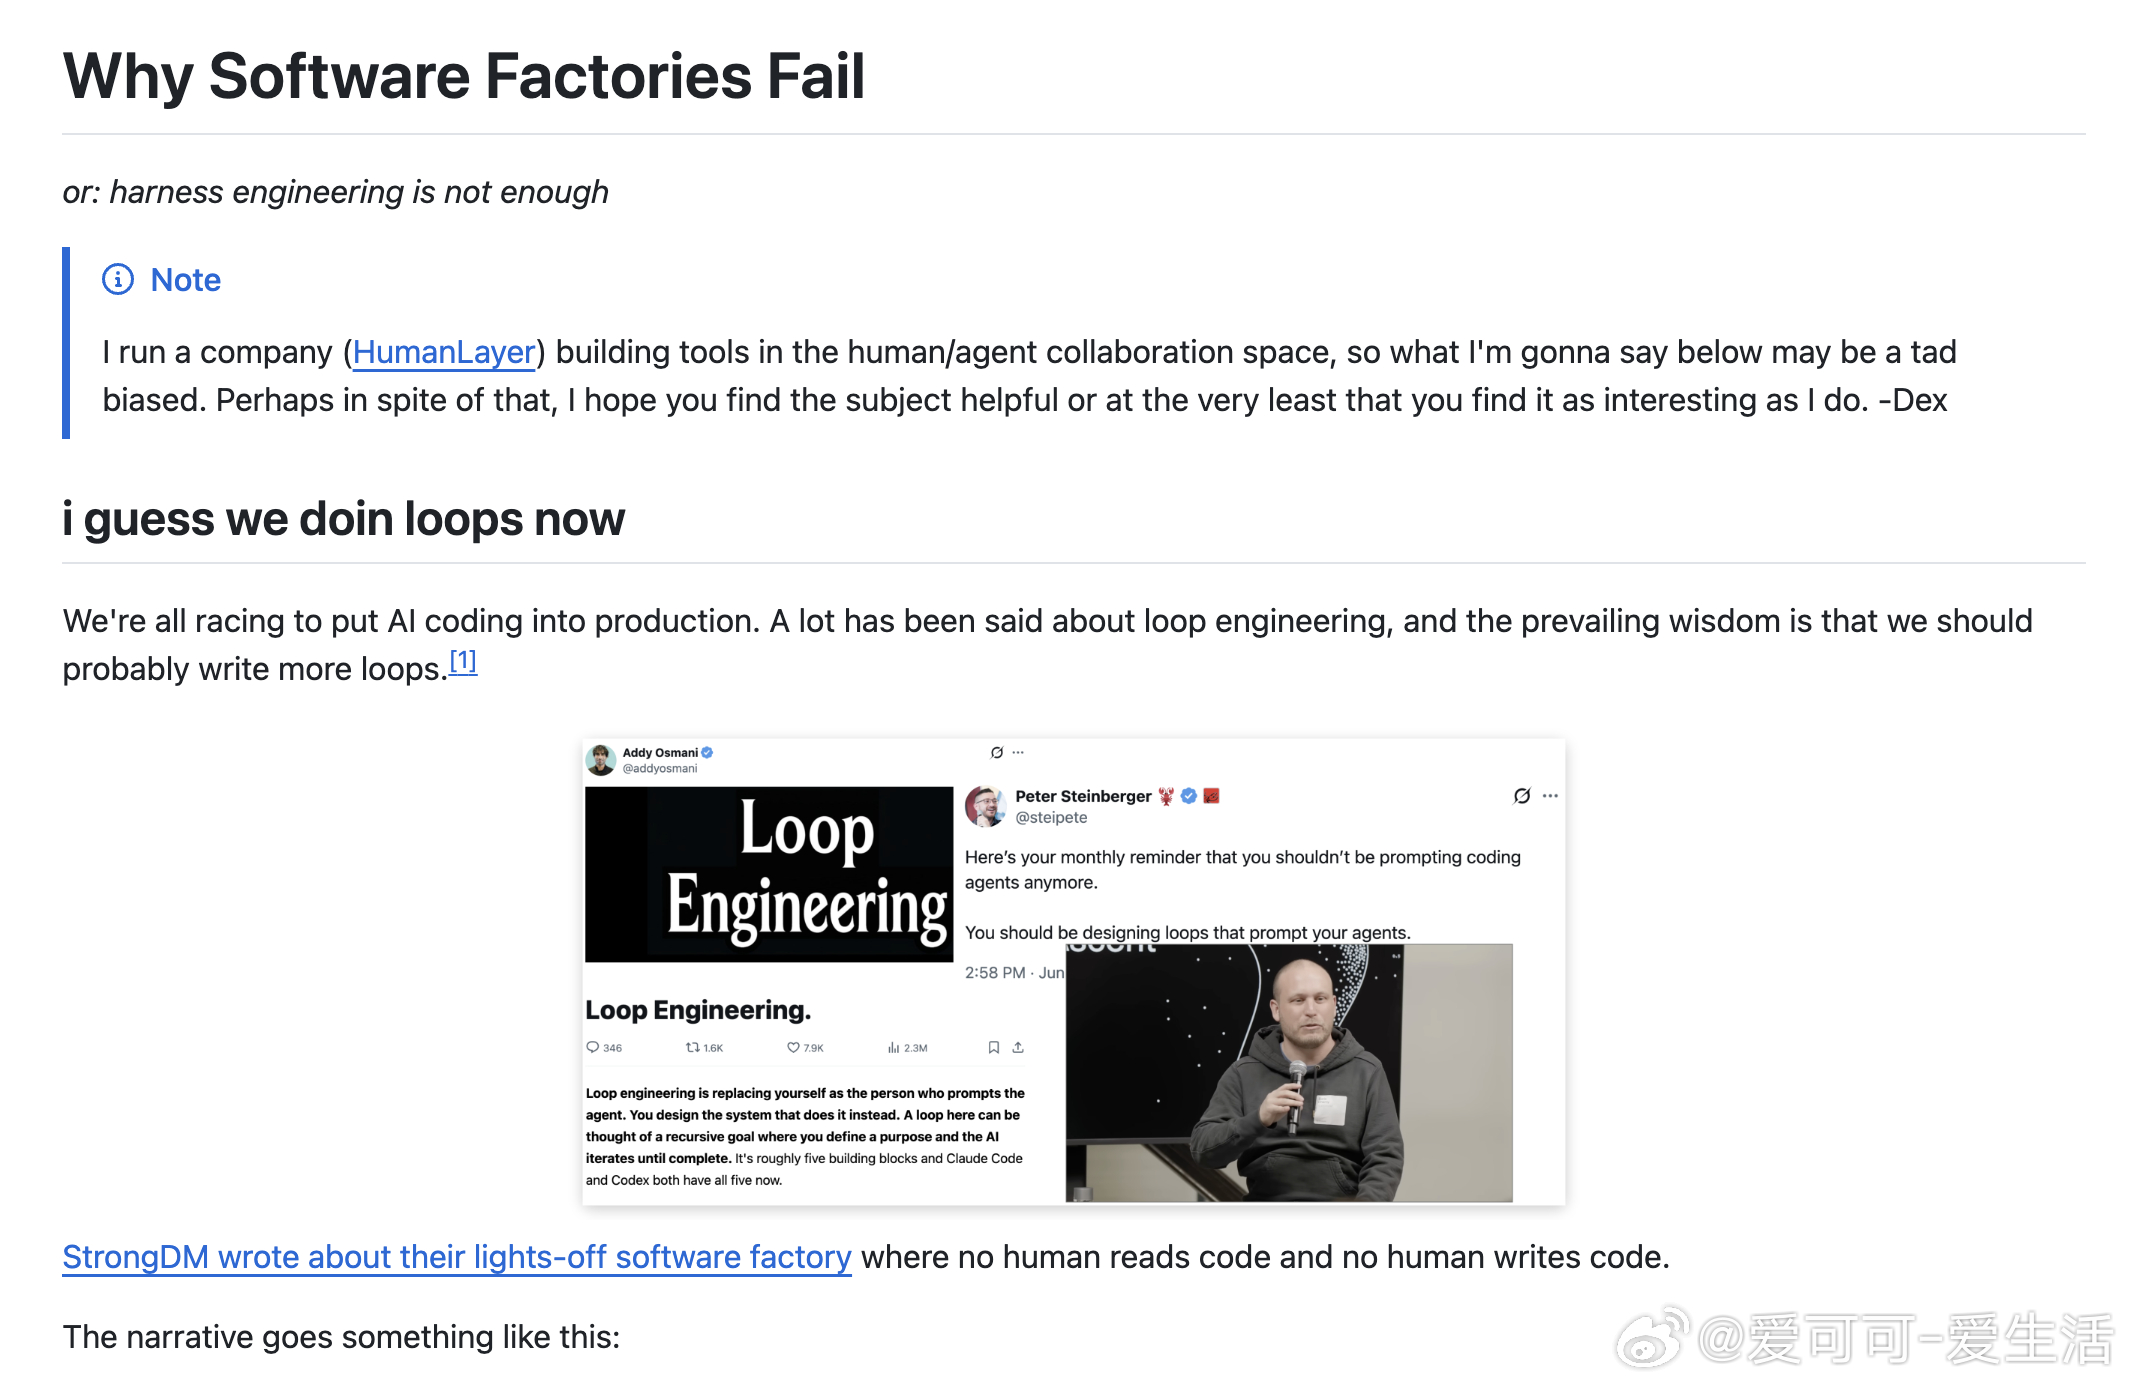The image size is (2132, 1390).
Task: Click the heart like icon showing 7.9K
Action: tap(793, 1047)
